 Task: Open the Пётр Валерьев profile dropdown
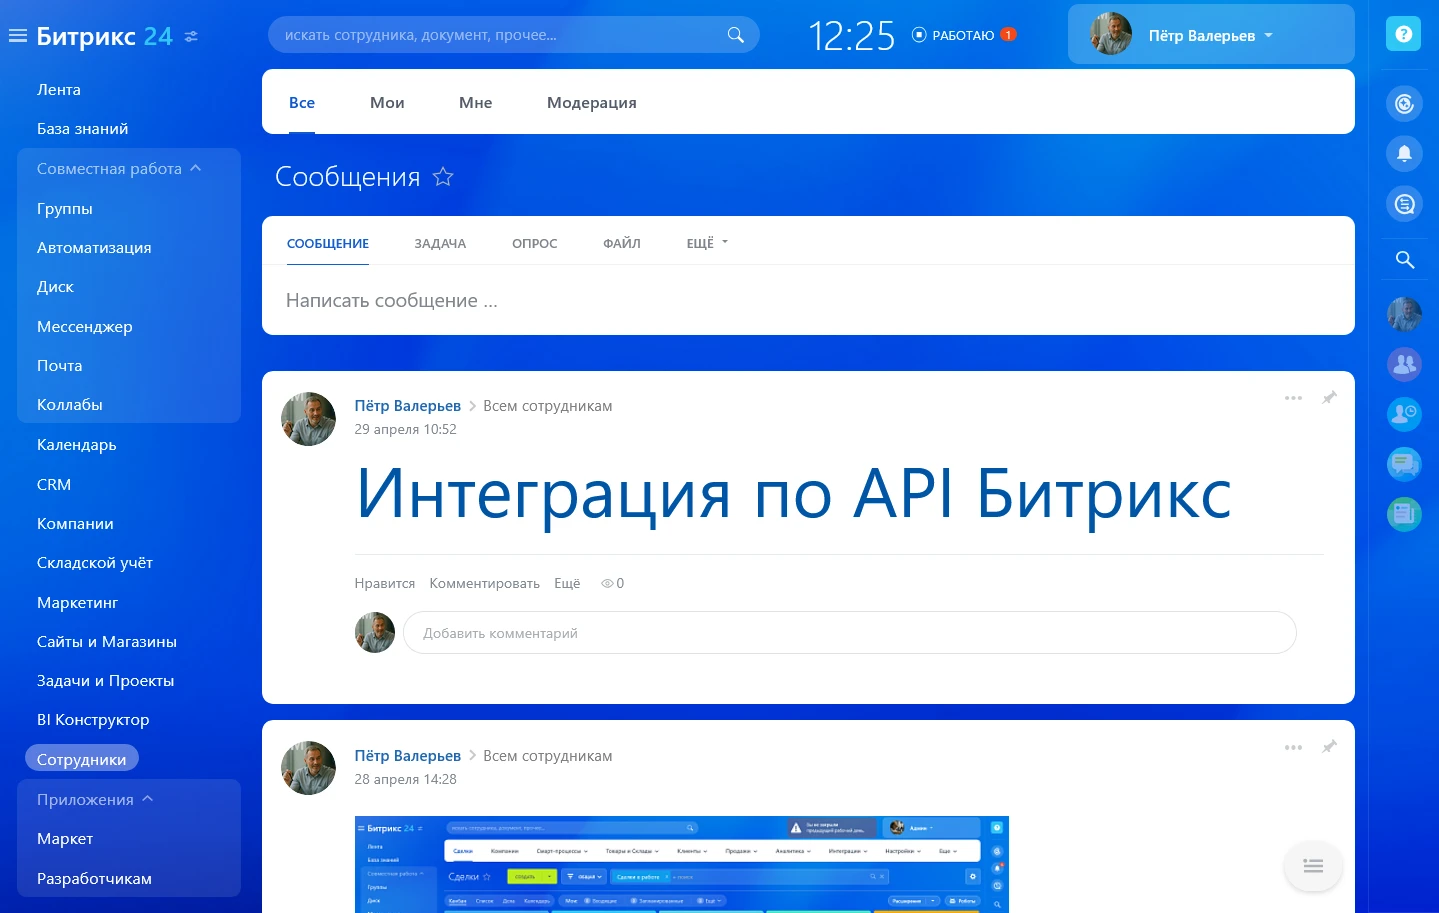pos(1210,33)
